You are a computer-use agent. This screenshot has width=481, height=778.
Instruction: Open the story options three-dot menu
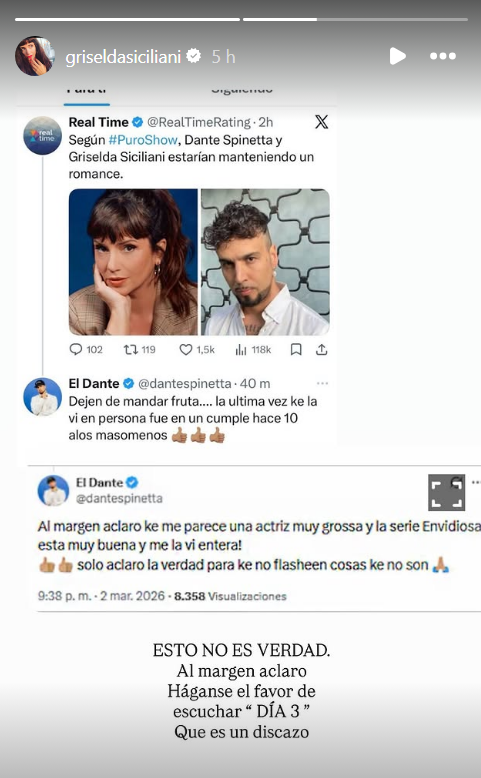pos(443,56)
